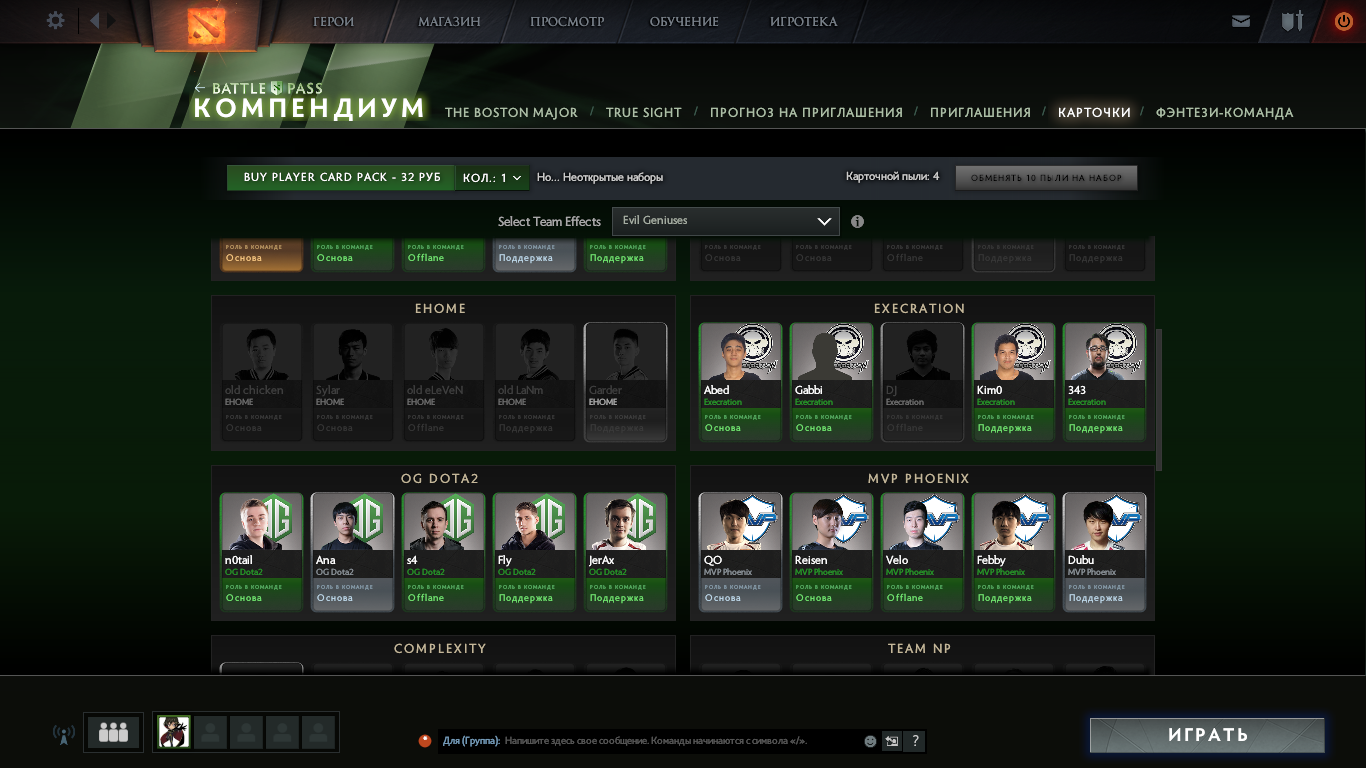Open the settings gear menu

[56, 20]
